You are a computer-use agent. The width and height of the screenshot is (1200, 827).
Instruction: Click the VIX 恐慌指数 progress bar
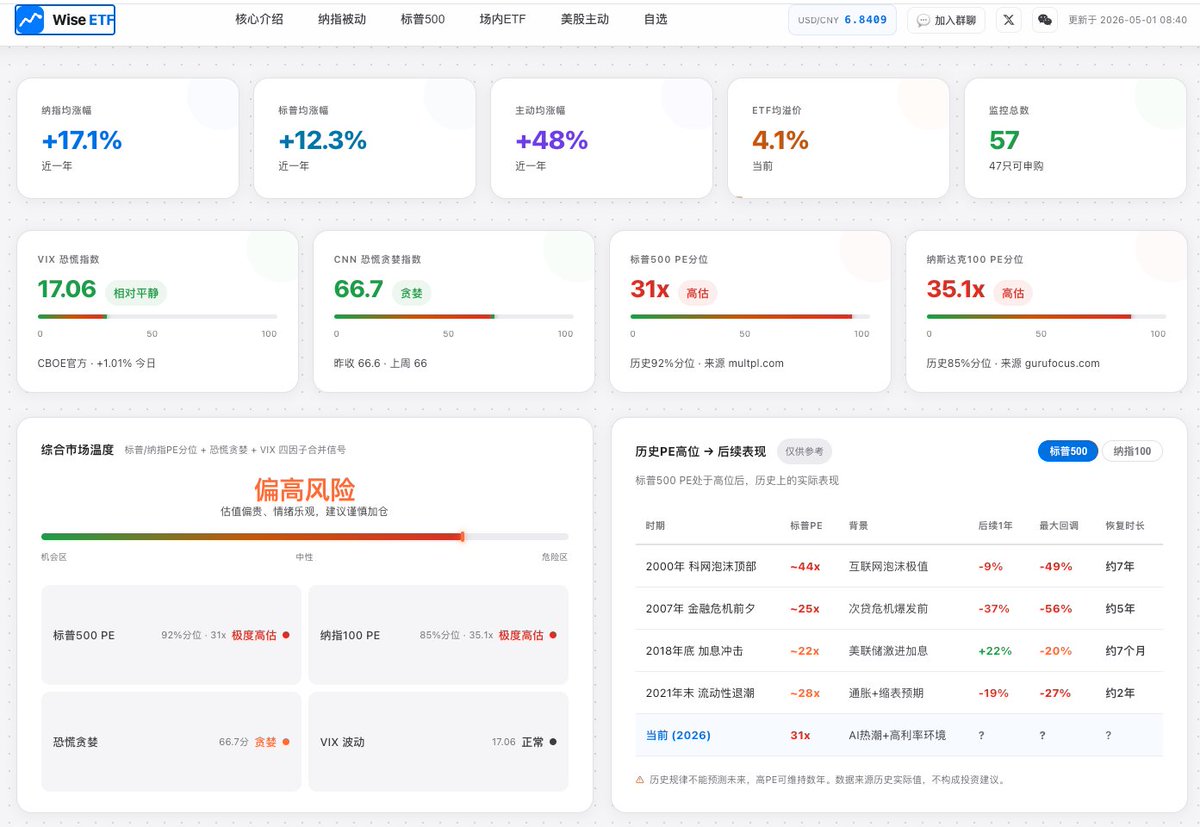pos(158,317)
